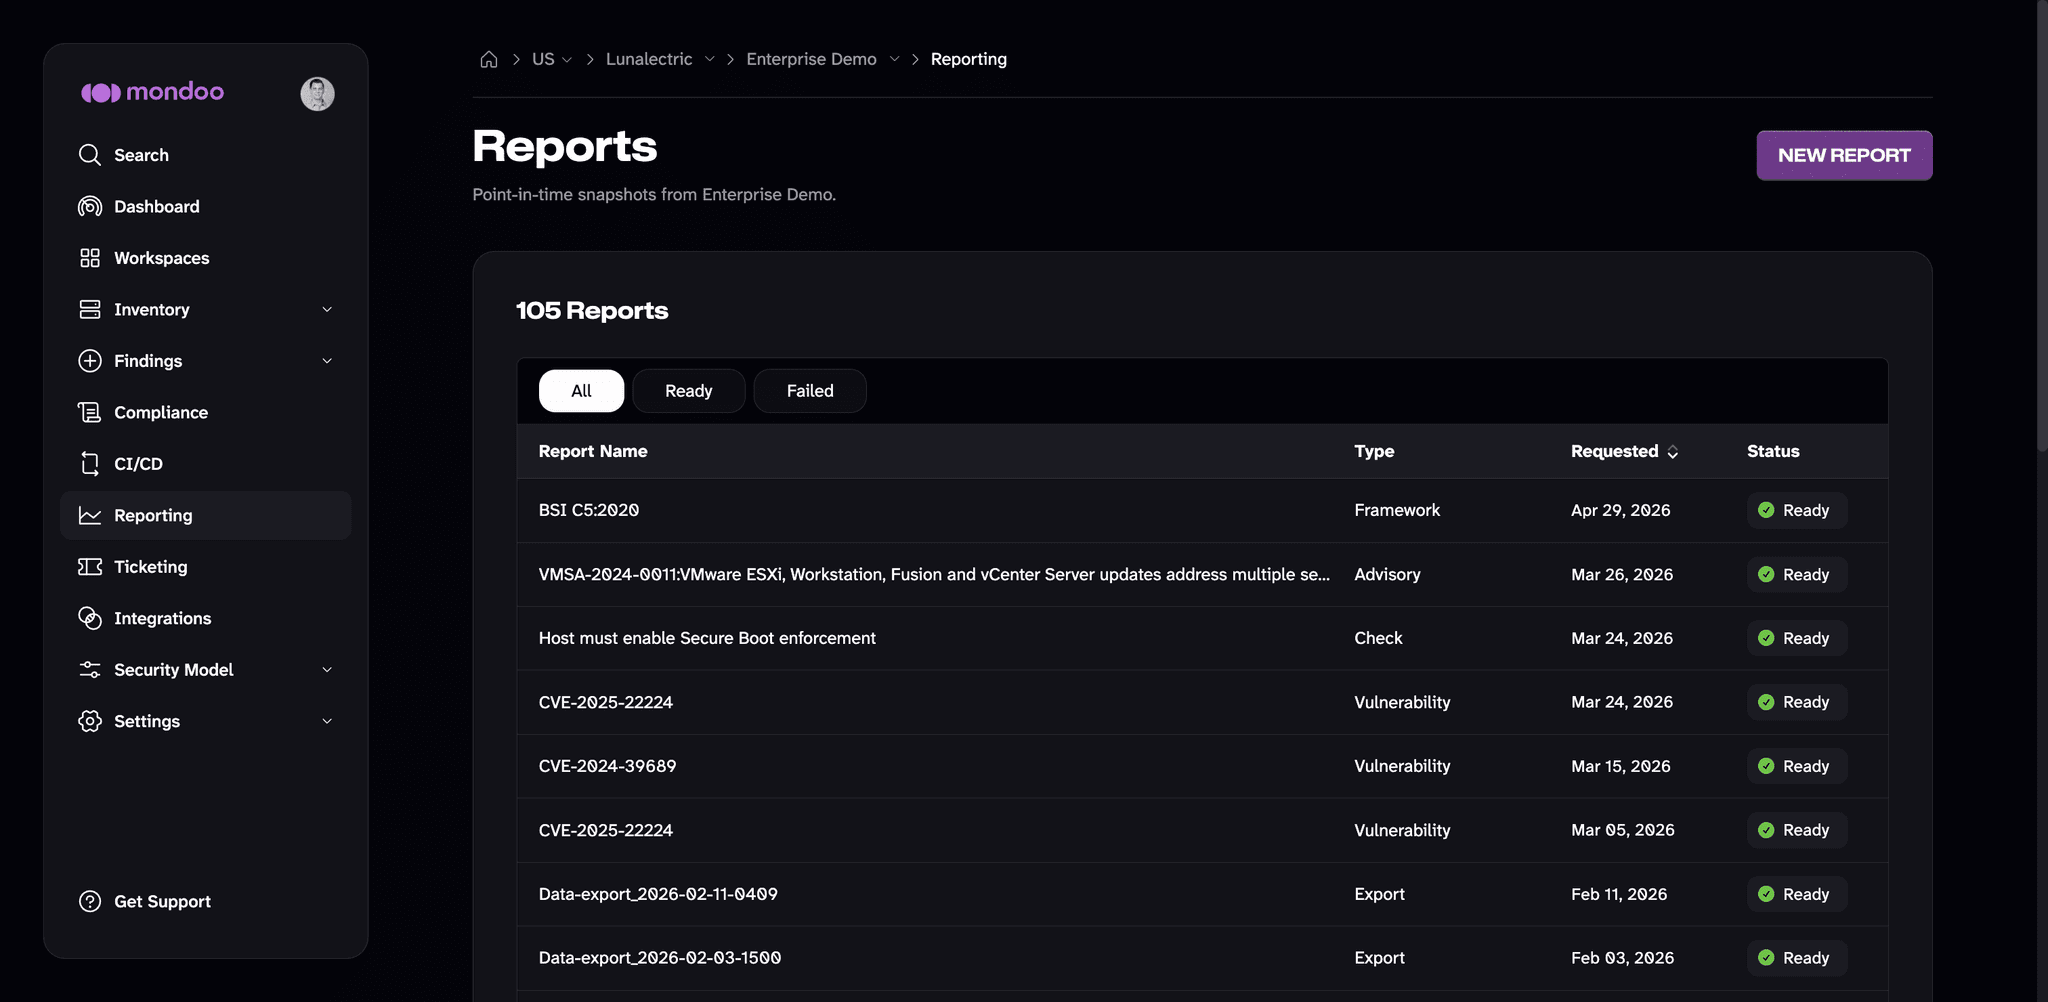Open the Lunalectric dropdown chevron

click(x=709, y=59)
